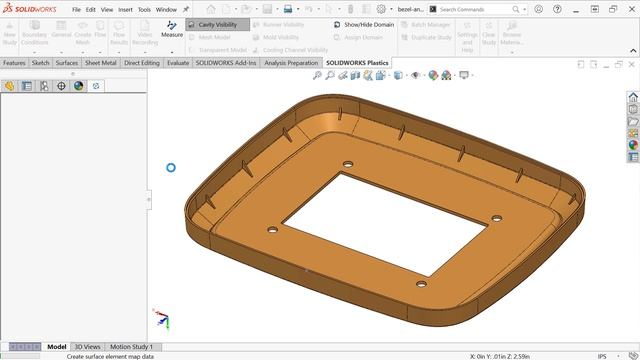Switch to Surfaces tab
The image size is (640, 360).
coord(67,63)
